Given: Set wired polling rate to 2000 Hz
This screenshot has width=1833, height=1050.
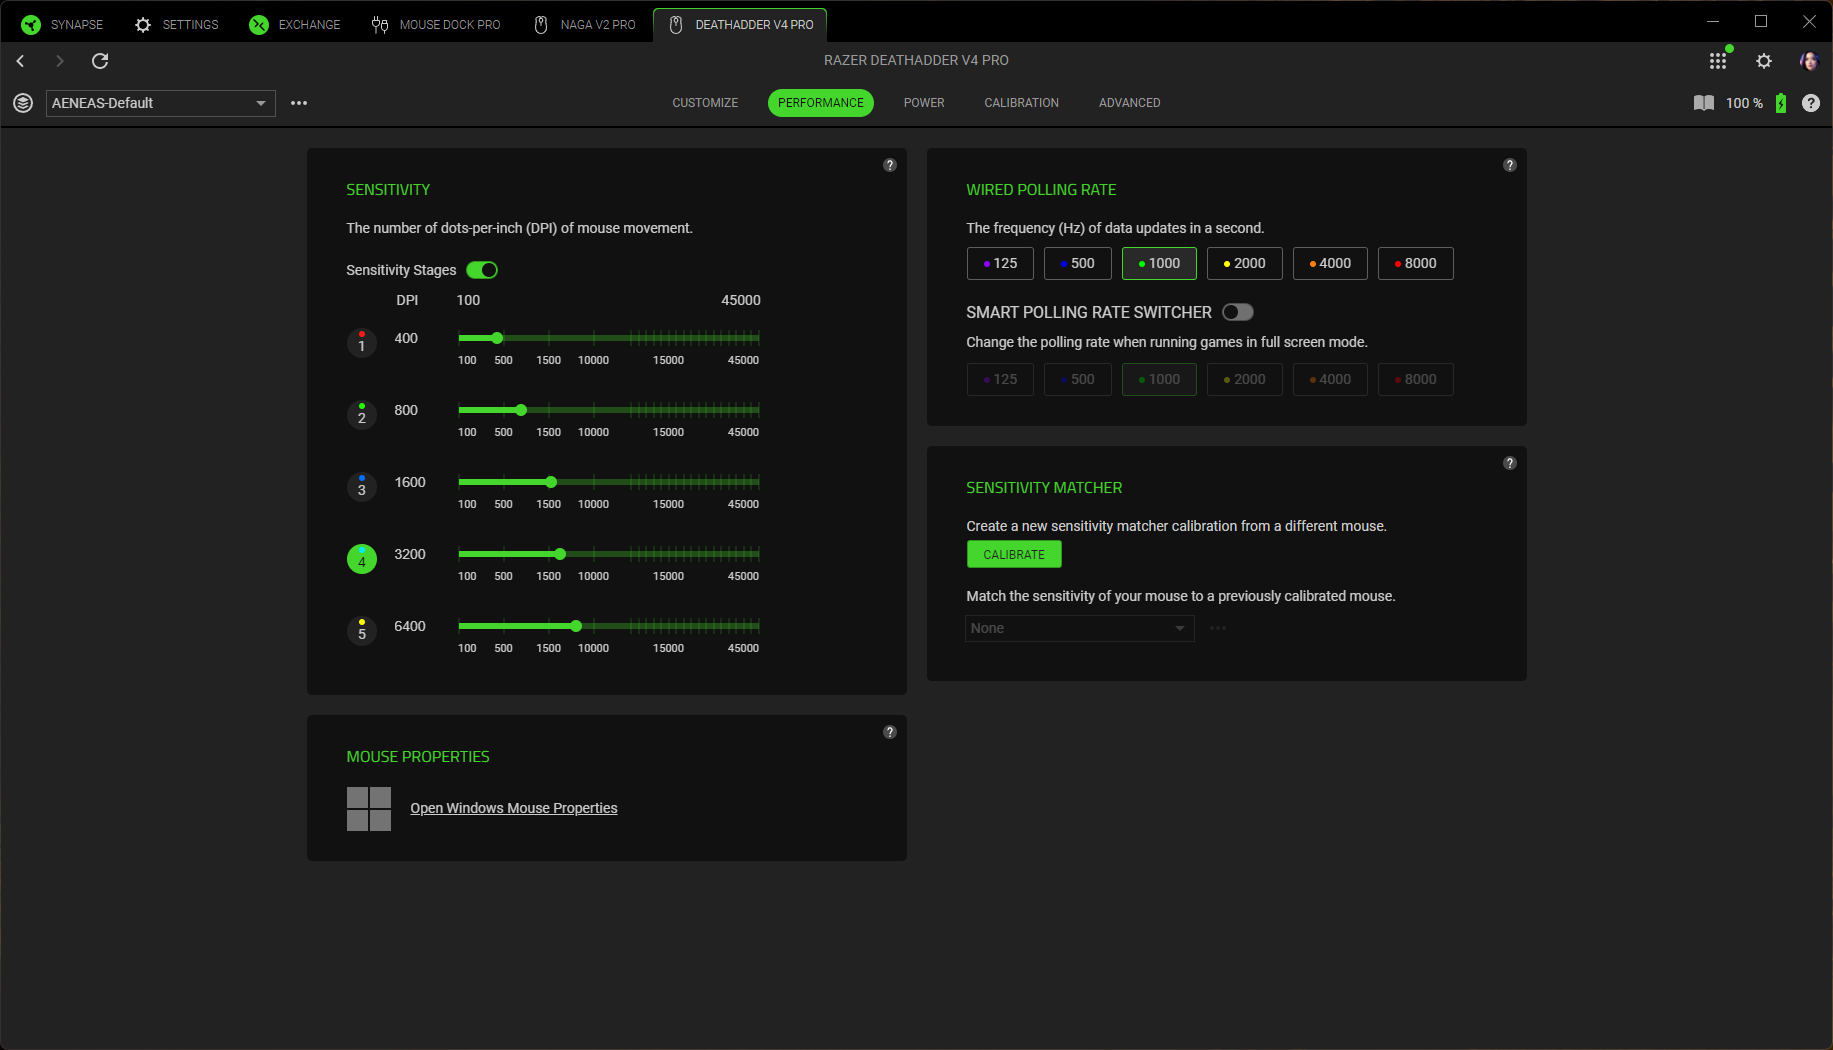Looking at the screenshot, I should (x=1245, y=263).
